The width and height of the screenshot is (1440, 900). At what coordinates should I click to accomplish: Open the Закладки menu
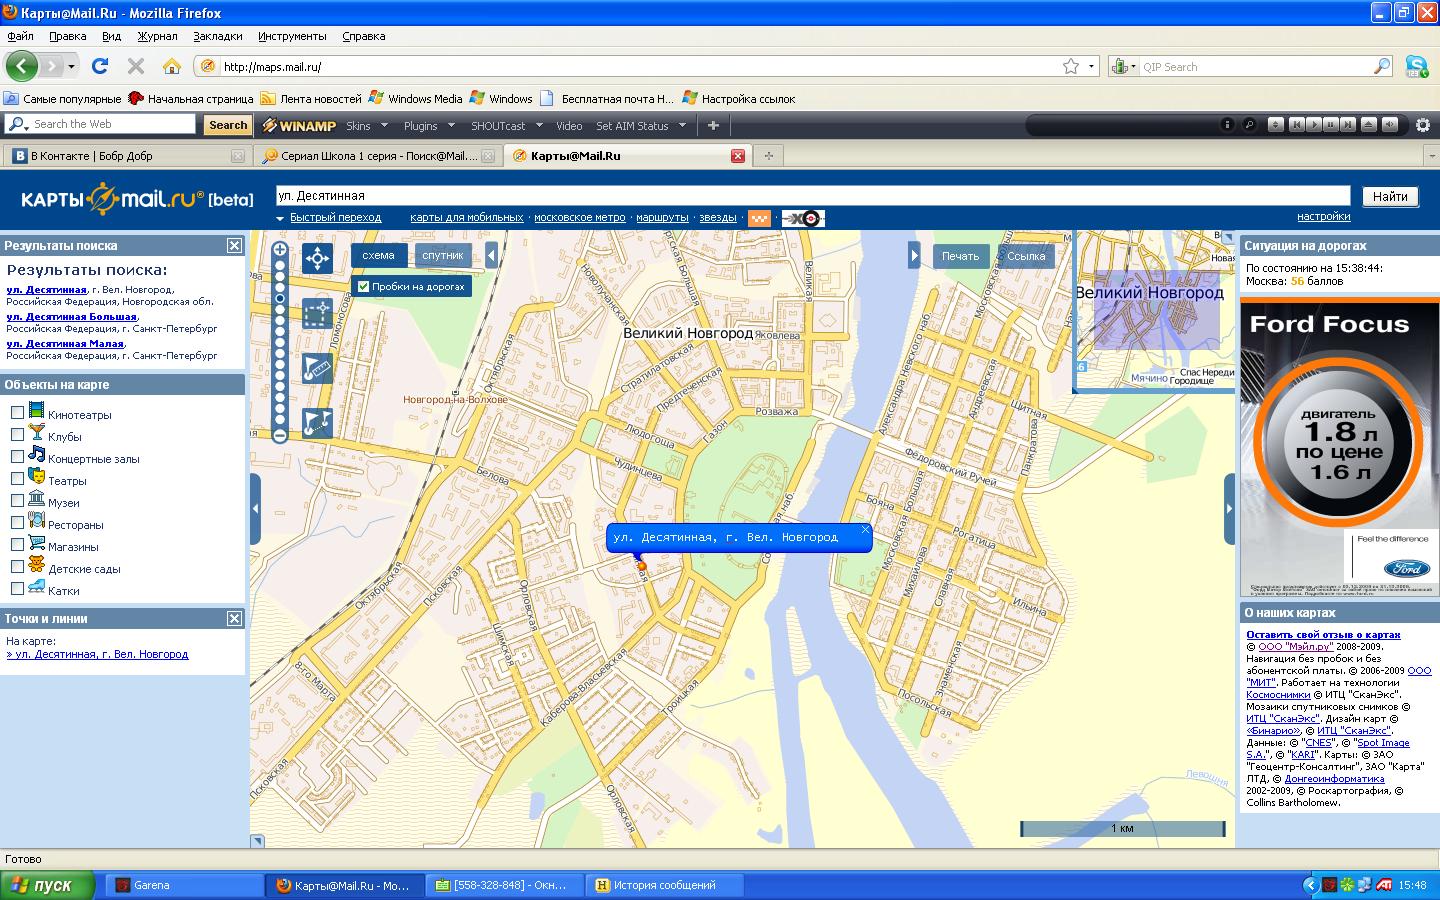click(x=218, y=36)
